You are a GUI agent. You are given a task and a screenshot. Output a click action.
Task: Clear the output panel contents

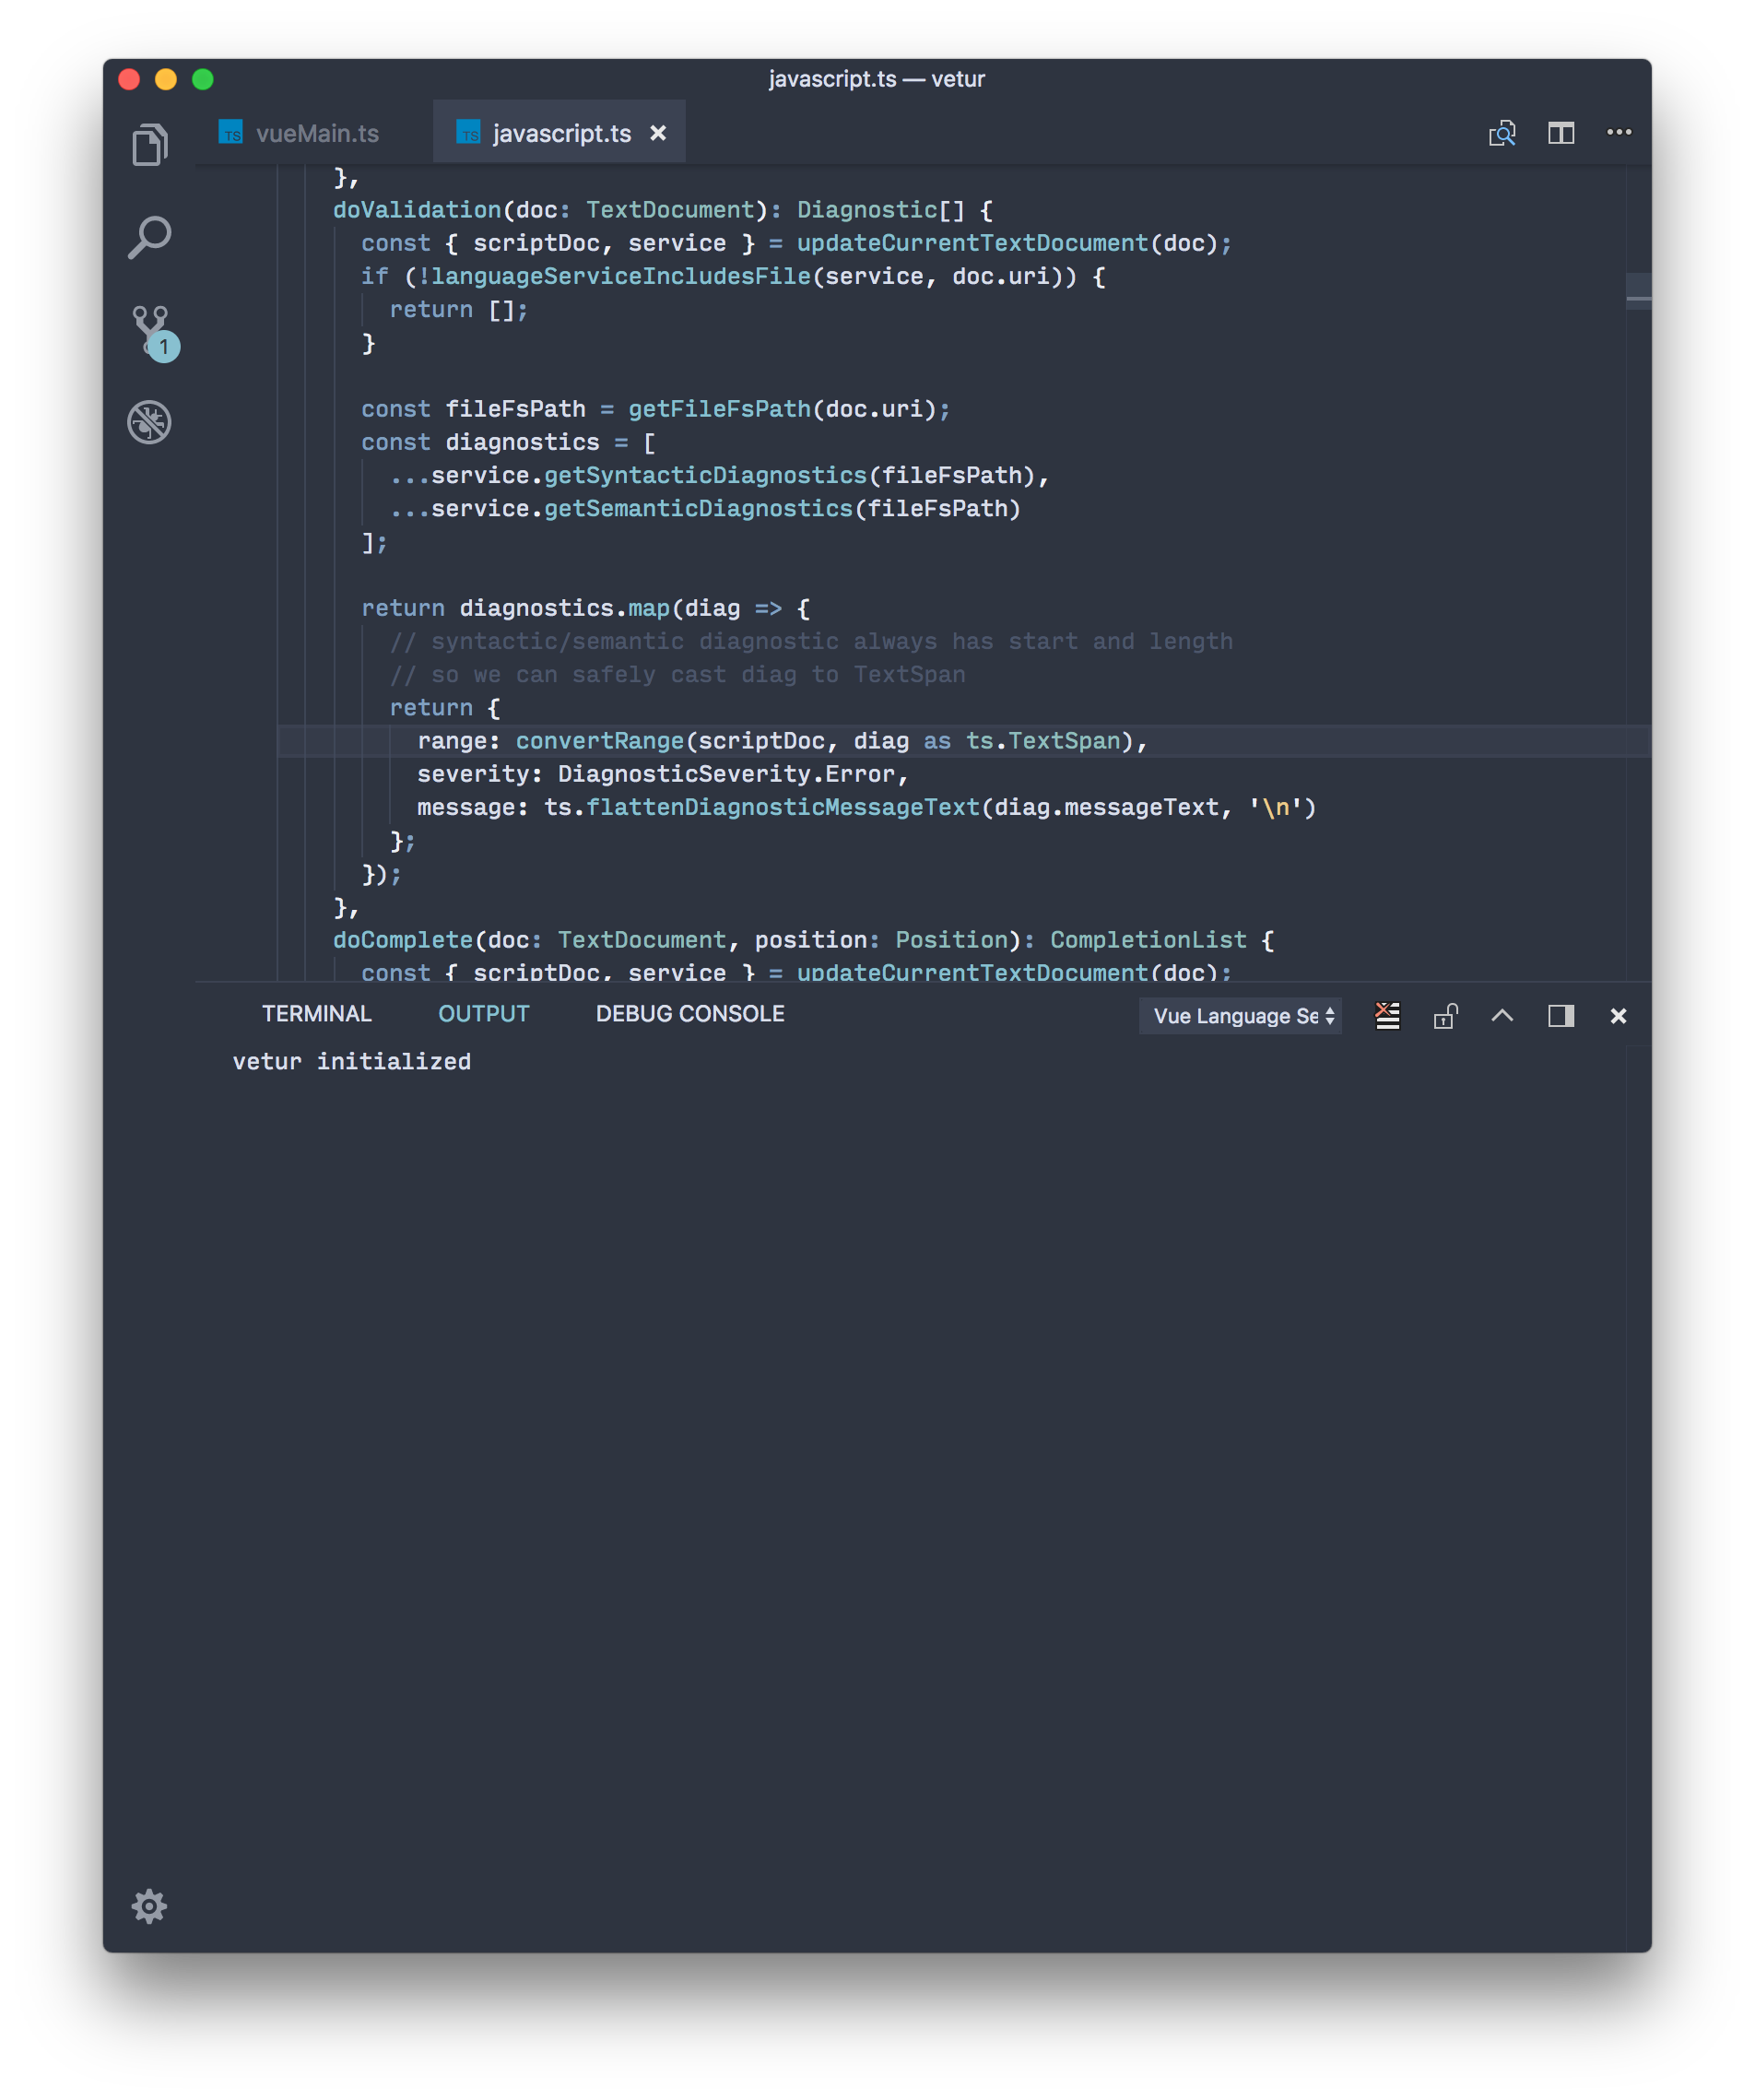(x=1387, y=1016)
